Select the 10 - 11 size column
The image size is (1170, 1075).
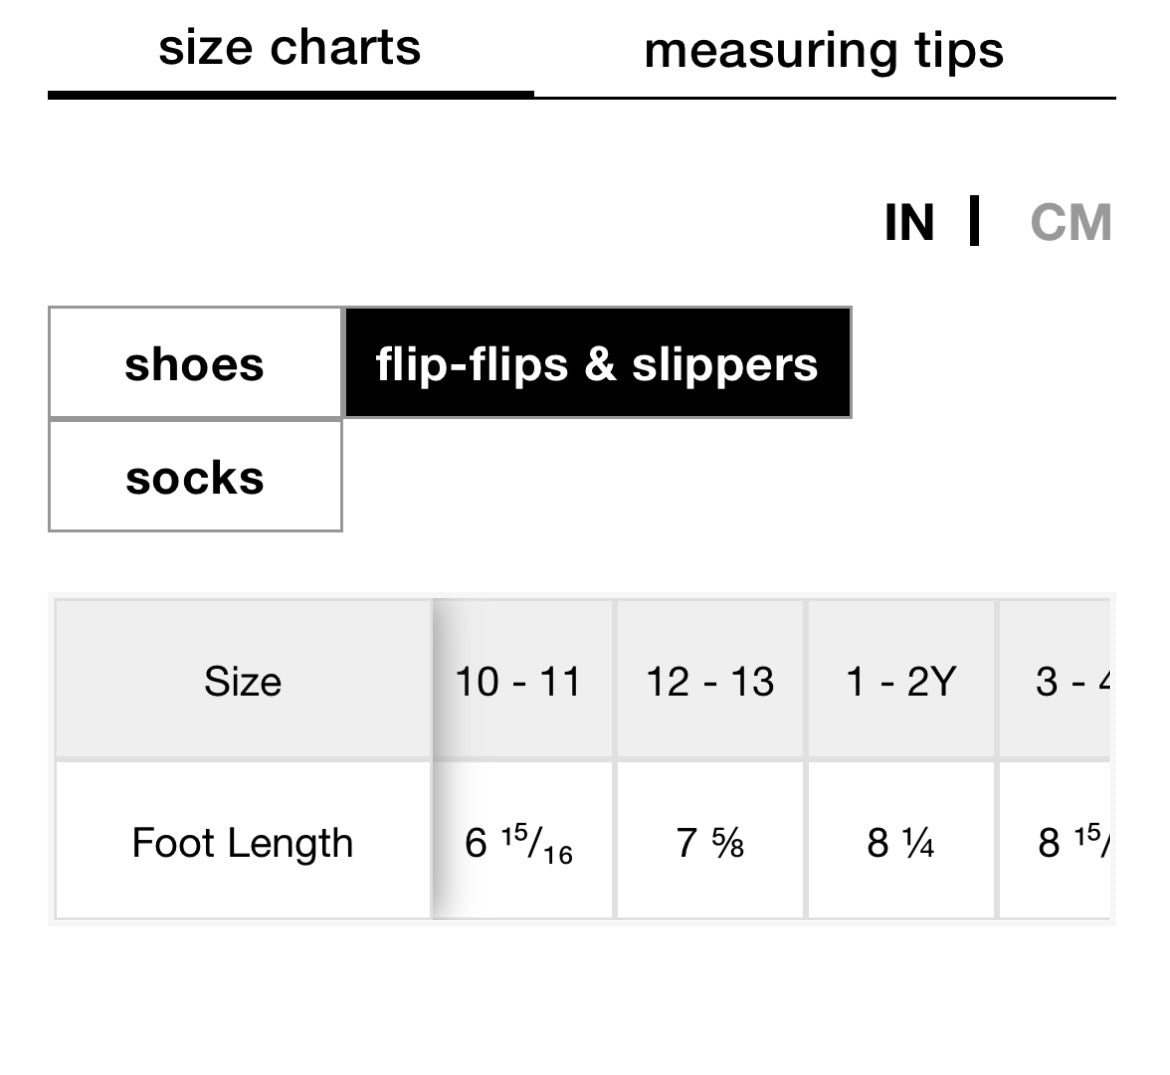click(518, 681)
